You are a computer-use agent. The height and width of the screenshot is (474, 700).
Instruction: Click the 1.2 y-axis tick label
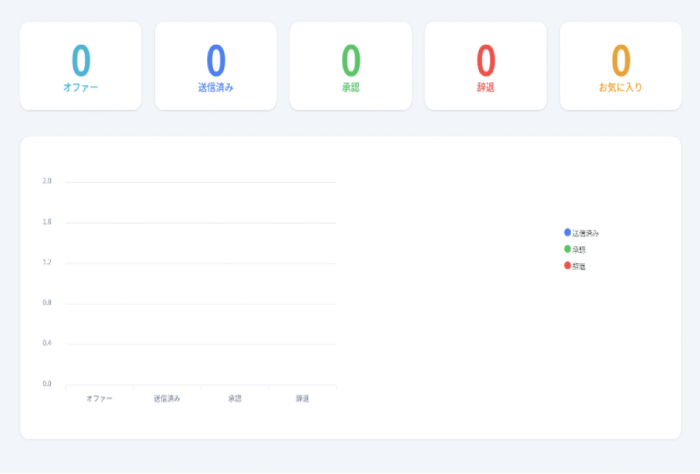point(47,262)
